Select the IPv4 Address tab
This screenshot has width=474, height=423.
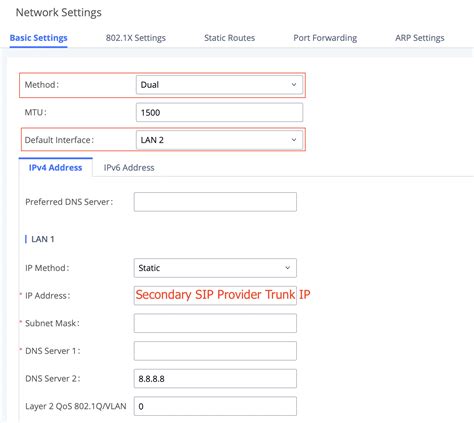pyautogui.click(x=55, y=168)
